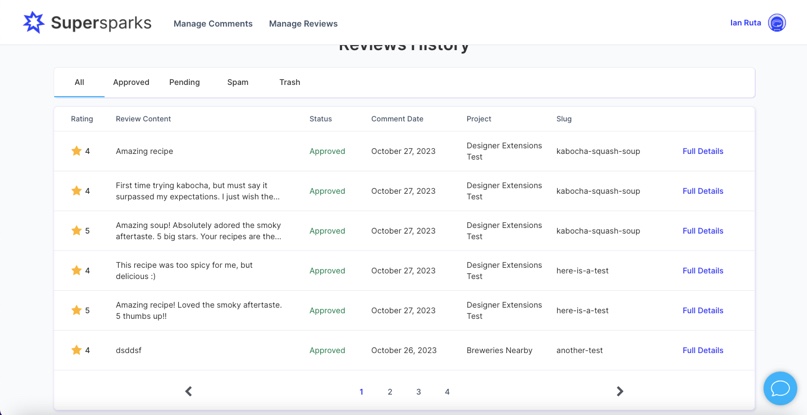This screenshot has height=415, width=807.
Task: Go to page 2 of reviews
Action: click(390, 392)
